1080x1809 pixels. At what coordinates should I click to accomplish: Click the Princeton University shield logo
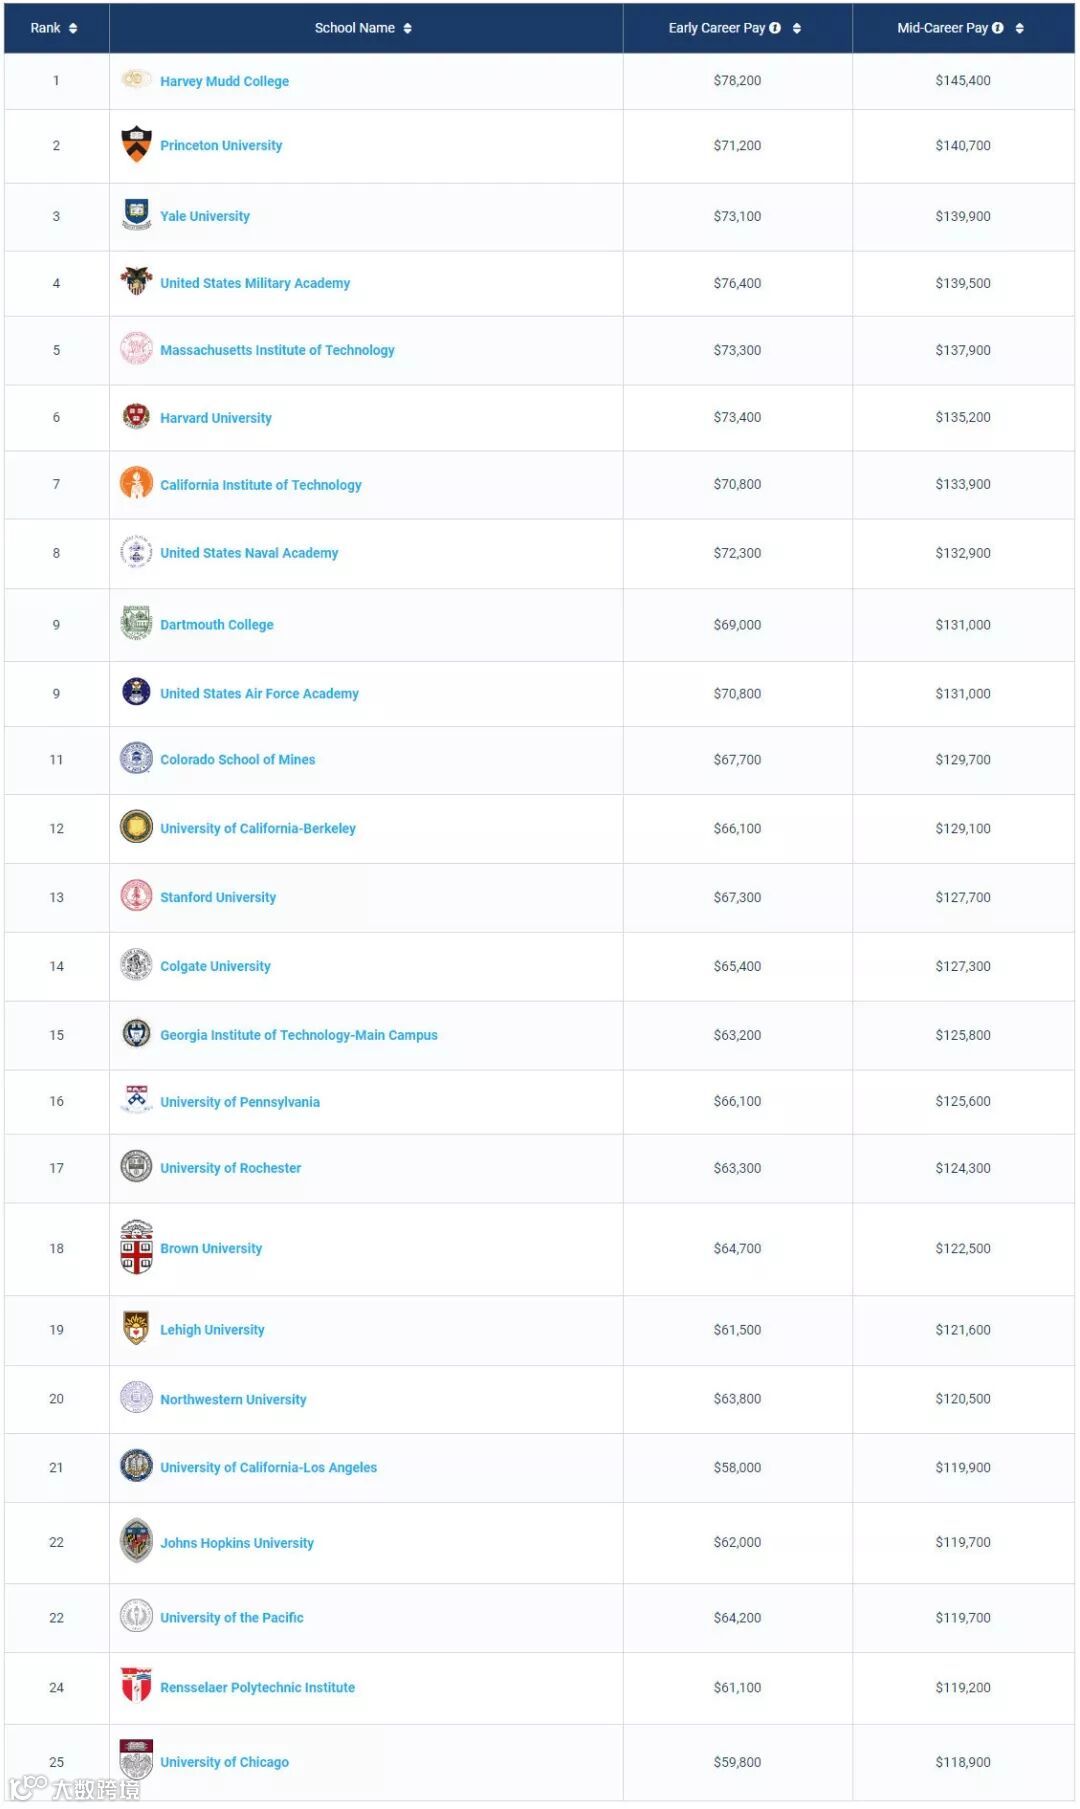click(136, 144)
